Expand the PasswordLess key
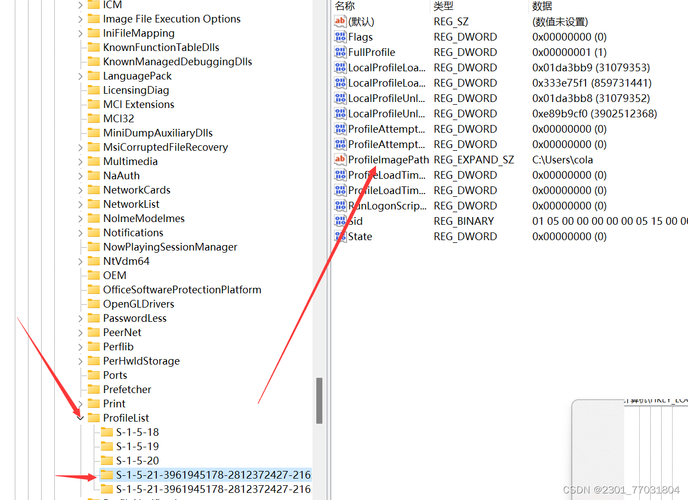Screen dimensions: 688x500 (x=80, y=318)
